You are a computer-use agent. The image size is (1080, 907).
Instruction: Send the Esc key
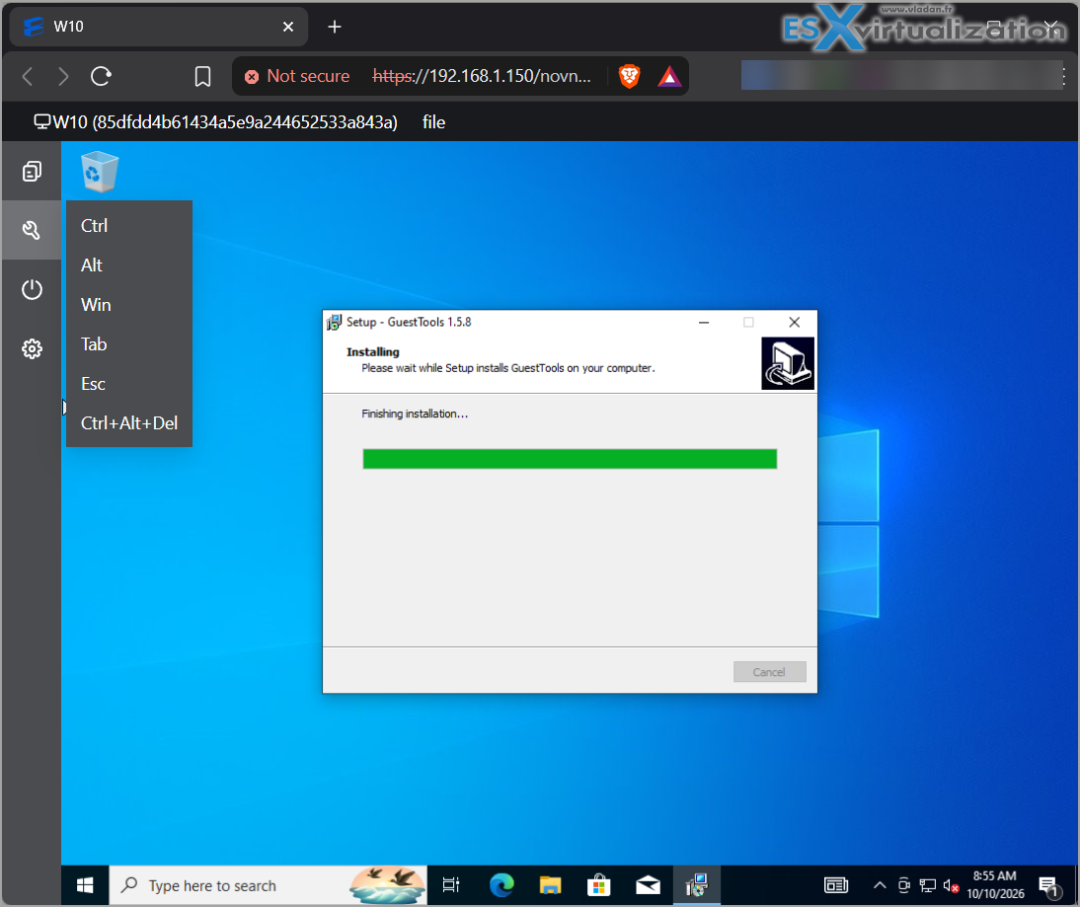[93, 384]
